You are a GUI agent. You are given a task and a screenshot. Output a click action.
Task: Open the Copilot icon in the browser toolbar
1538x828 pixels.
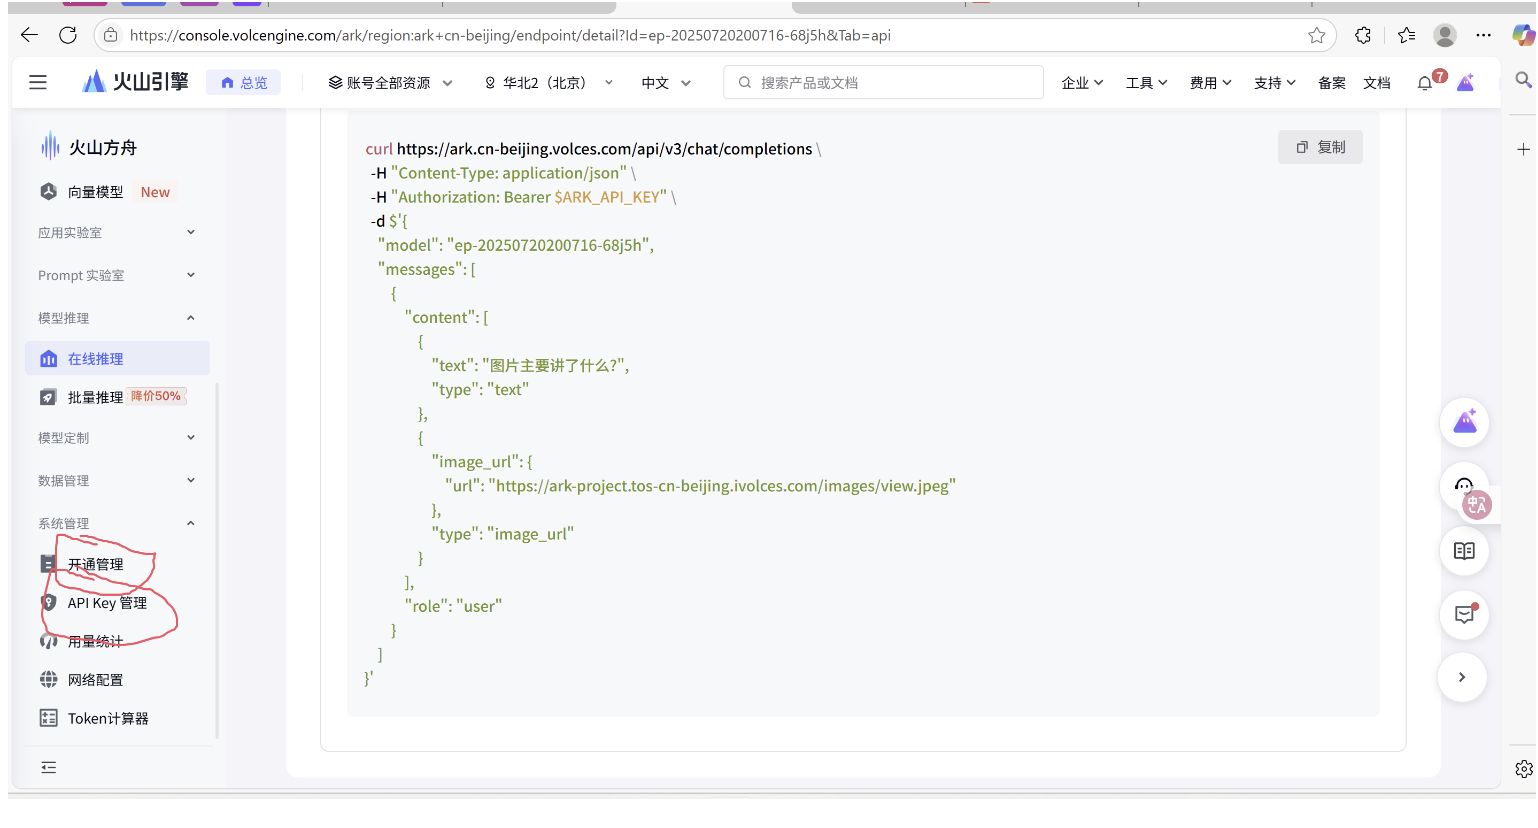coord(1523,35)
